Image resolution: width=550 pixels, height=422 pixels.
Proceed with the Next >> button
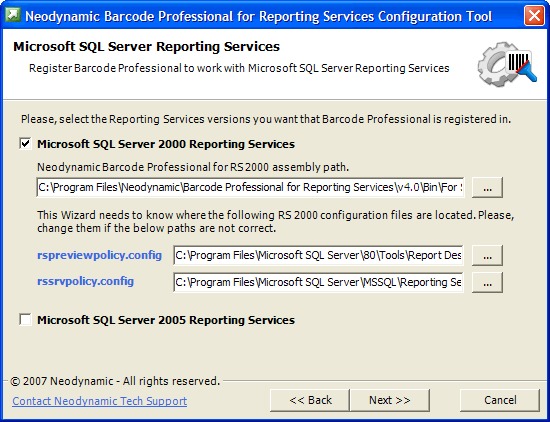pos(390,400)
